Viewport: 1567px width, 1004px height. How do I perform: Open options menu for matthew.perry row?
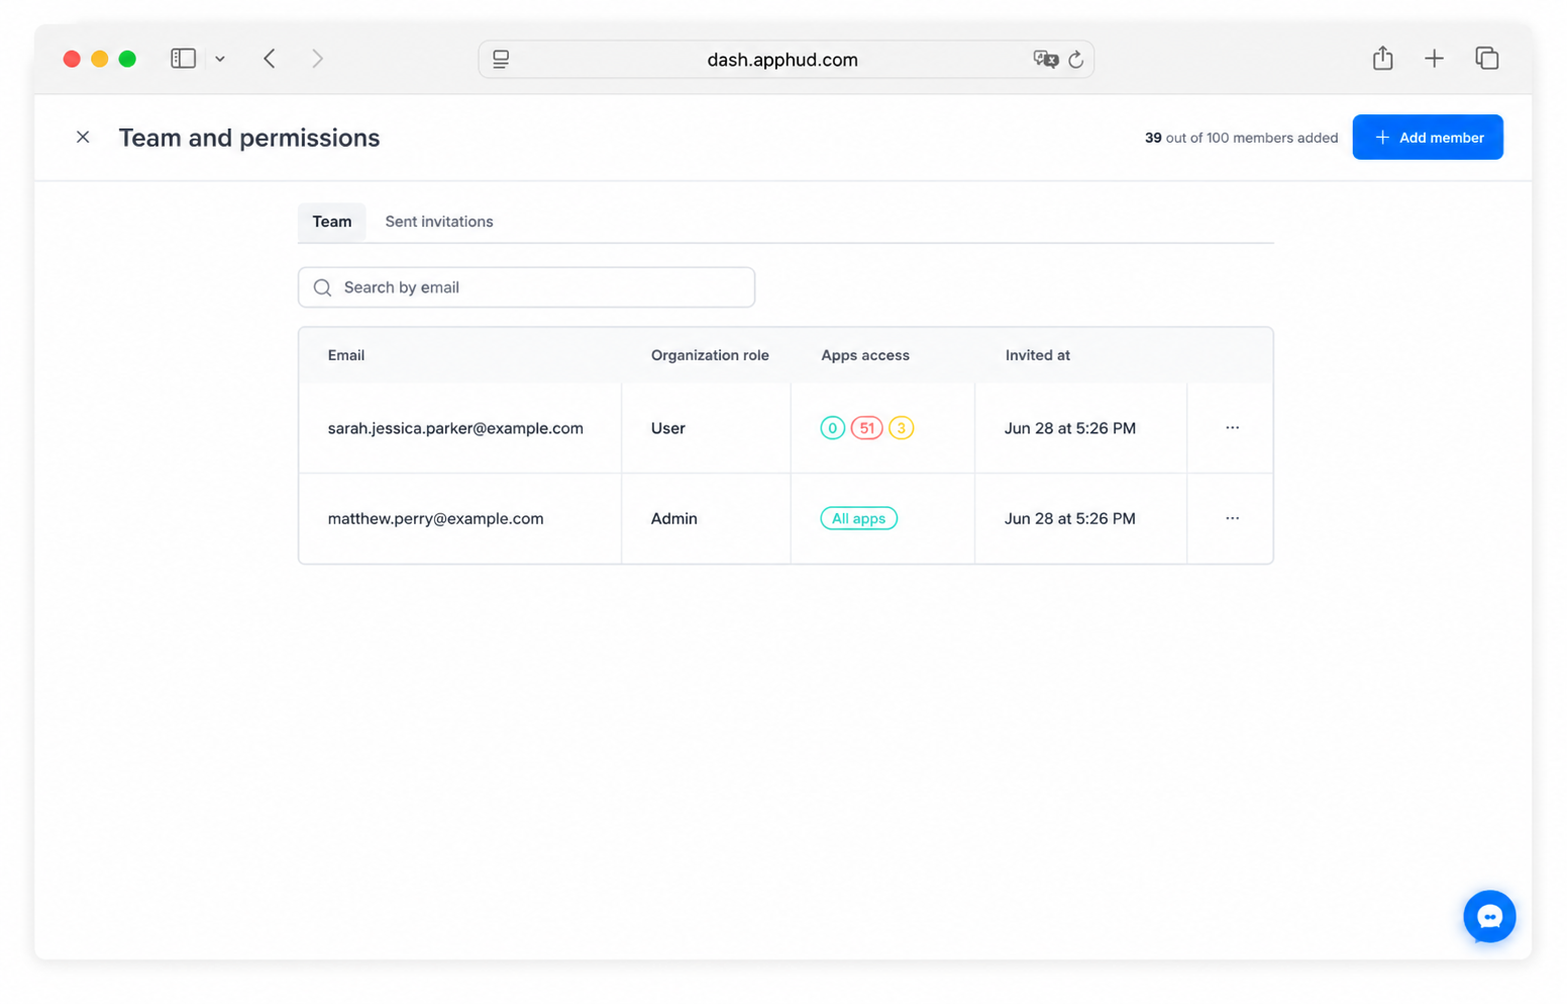1232,518
